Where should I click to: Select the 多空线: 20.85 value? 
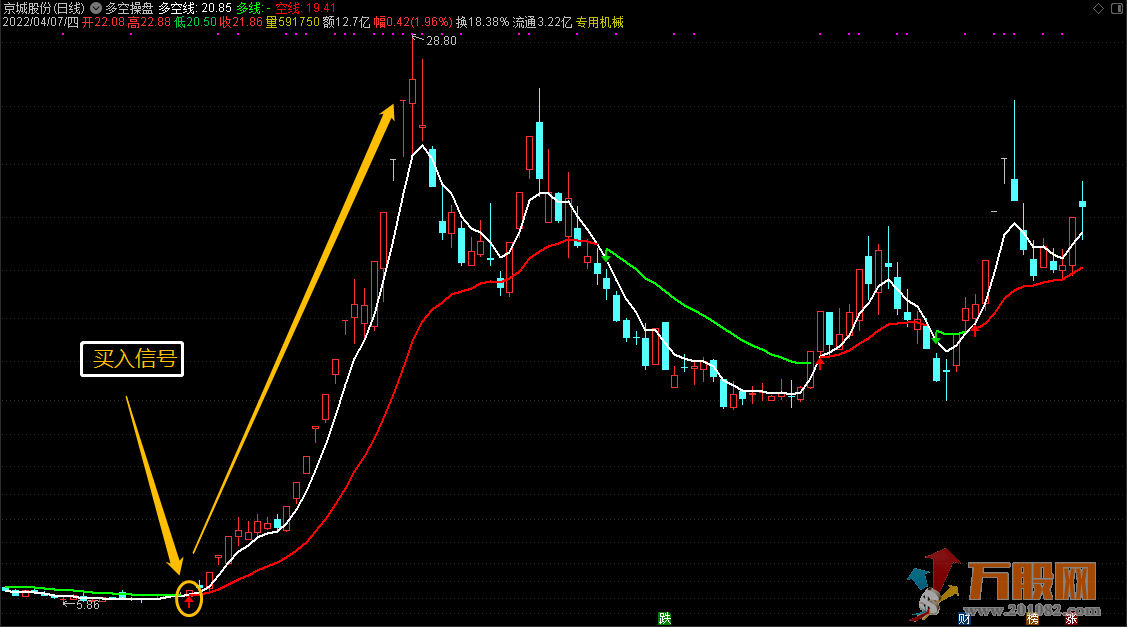click(x=195, y=9)
